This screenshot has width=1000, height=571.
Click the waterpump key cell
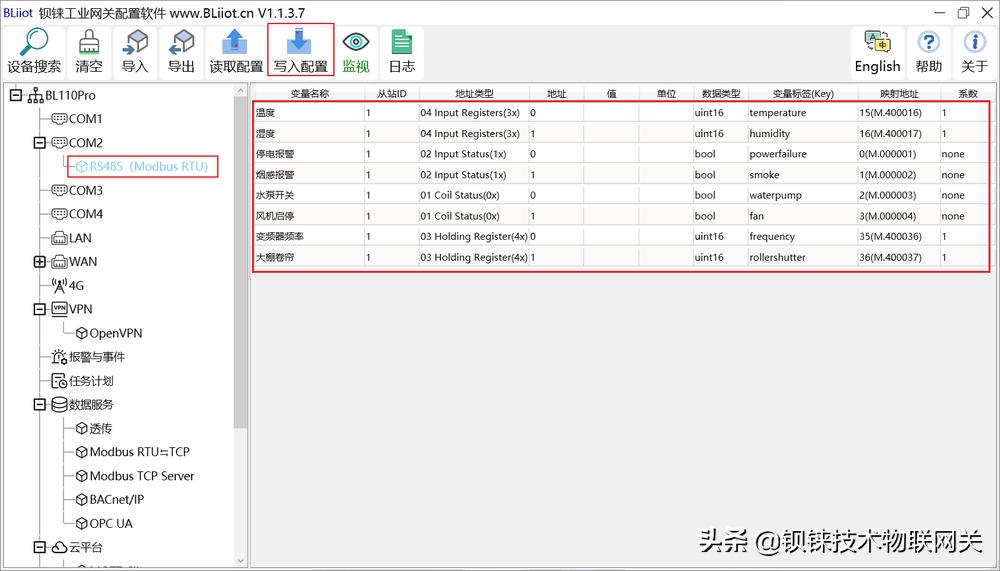pos(803,195)
